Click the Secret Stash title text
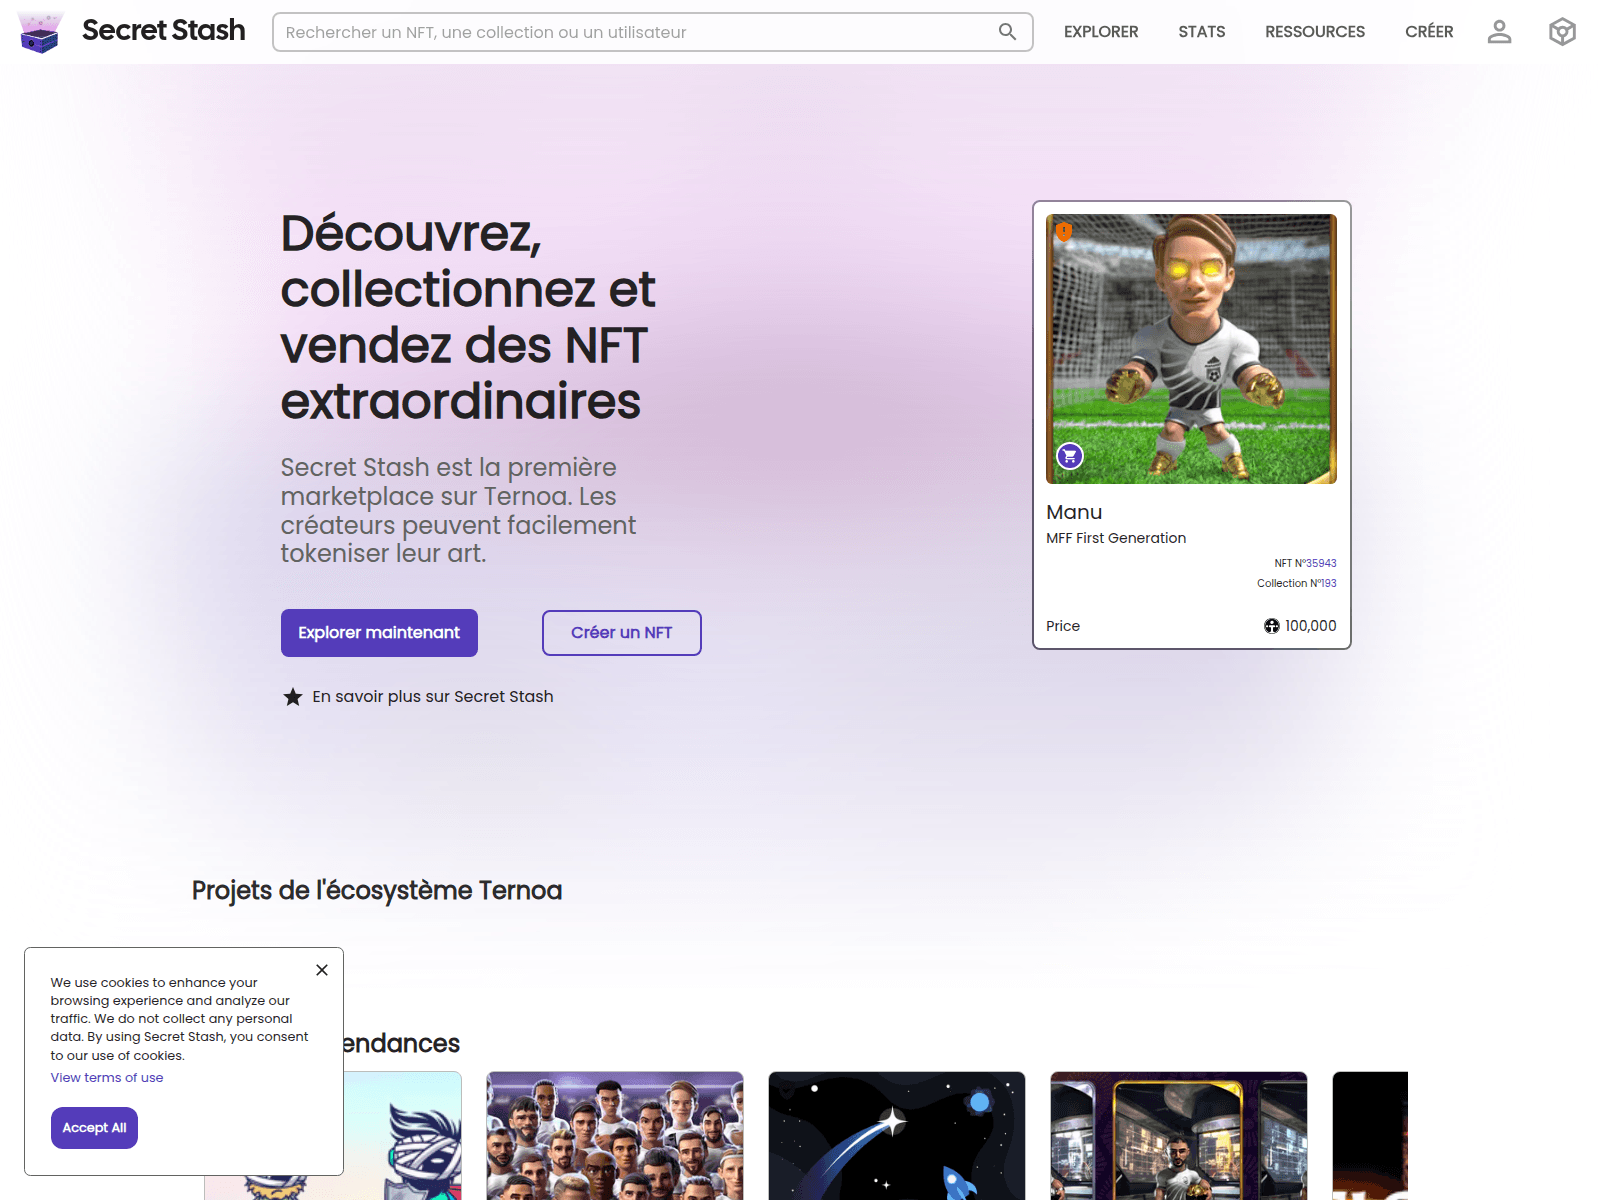This screenshot has width=1600, height=1200. click(163, 31)
